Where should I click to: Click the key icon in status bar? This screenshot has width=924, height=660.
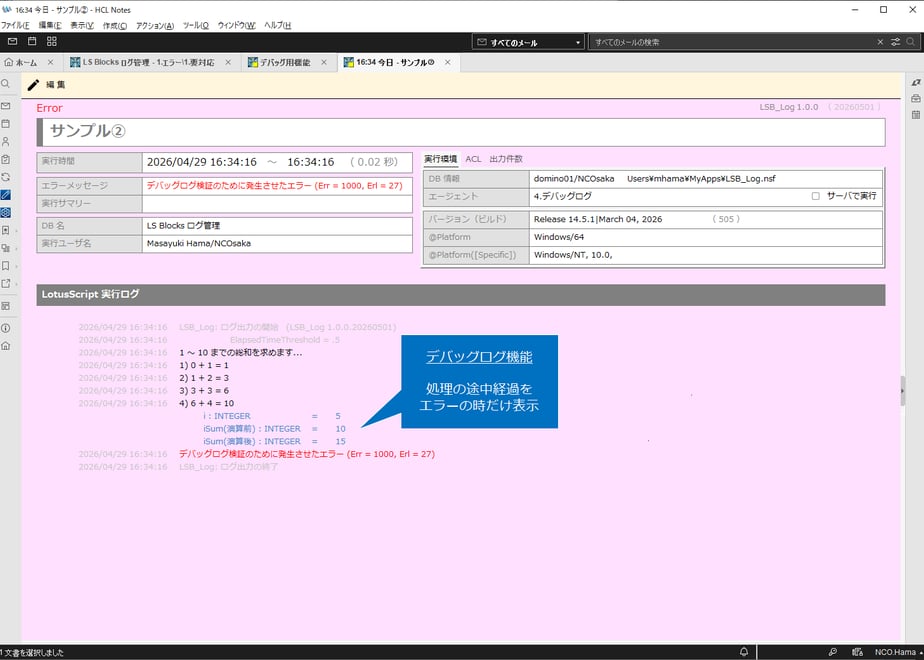click(833, 652)
